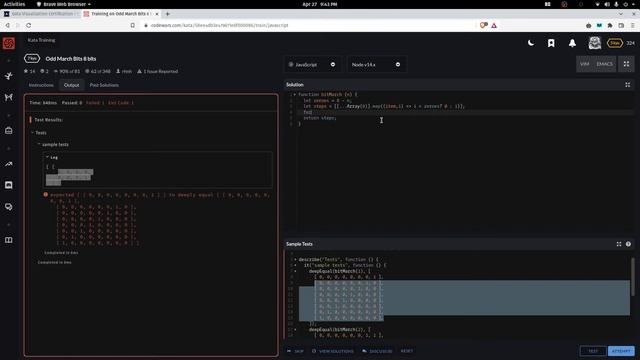Image resolution: width=640 pixels, height=360 pixels.
Task: Skip this kata
Action: (x=295, y=351)
